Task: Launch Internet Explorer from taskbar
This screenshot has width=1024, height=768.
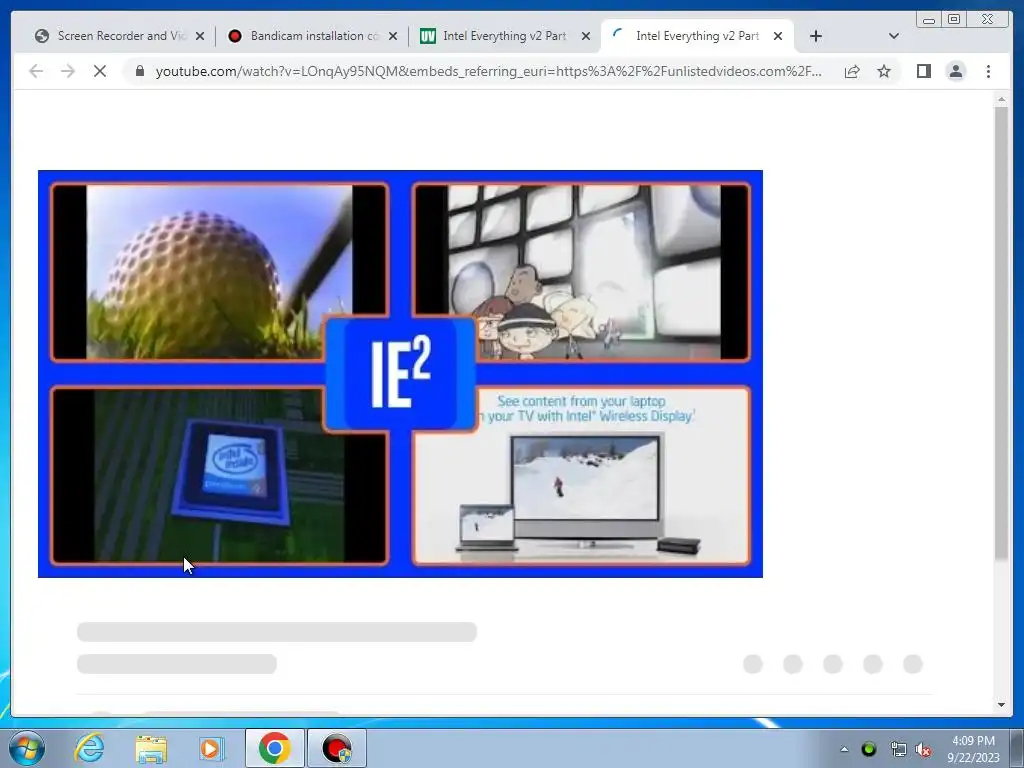Action: pyautogui.click(x=89, y=748)
